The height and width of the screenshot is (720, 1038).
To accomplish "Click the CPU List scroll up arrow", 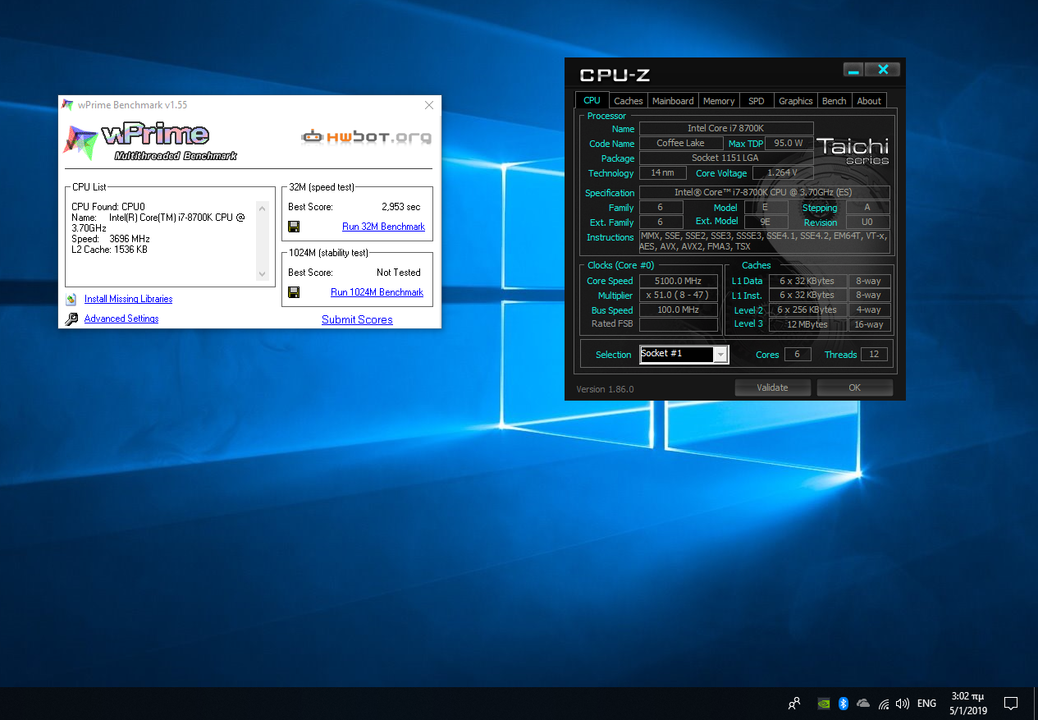I will tap(262, 208).
